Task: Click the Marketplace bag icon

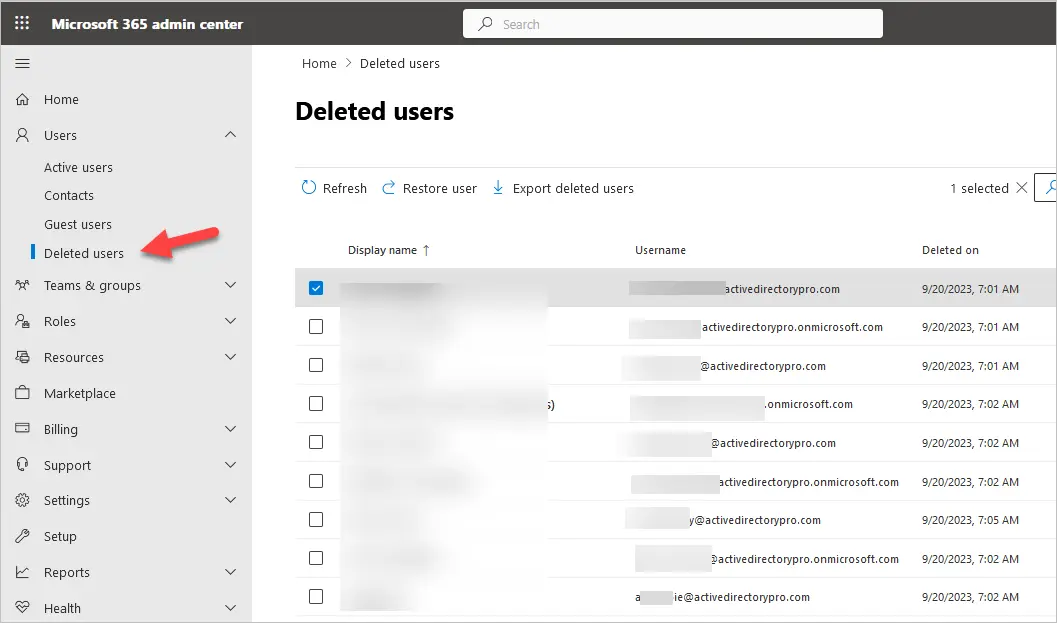Action: (x=22, y=392)
